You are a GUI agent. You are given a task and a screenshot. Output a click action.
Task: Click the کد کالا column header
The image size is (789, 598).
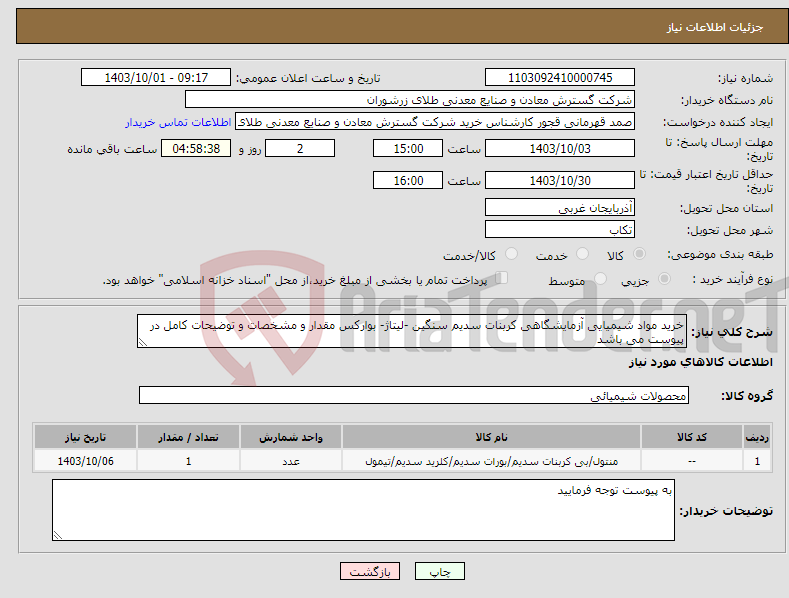tap(692, 437)
